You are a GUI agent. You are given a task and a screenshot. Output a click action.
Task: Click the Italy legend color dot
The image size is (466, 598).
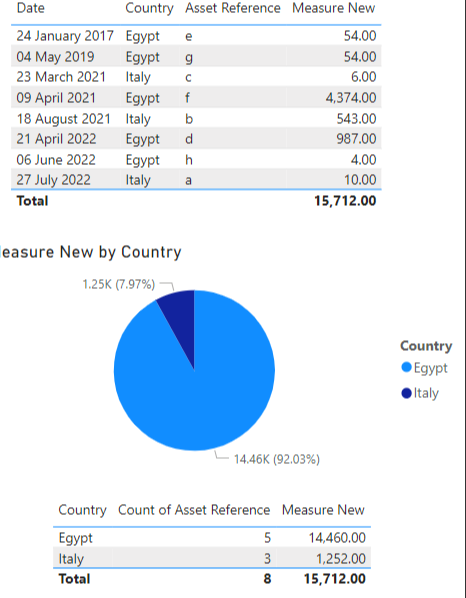coord(407,393)
